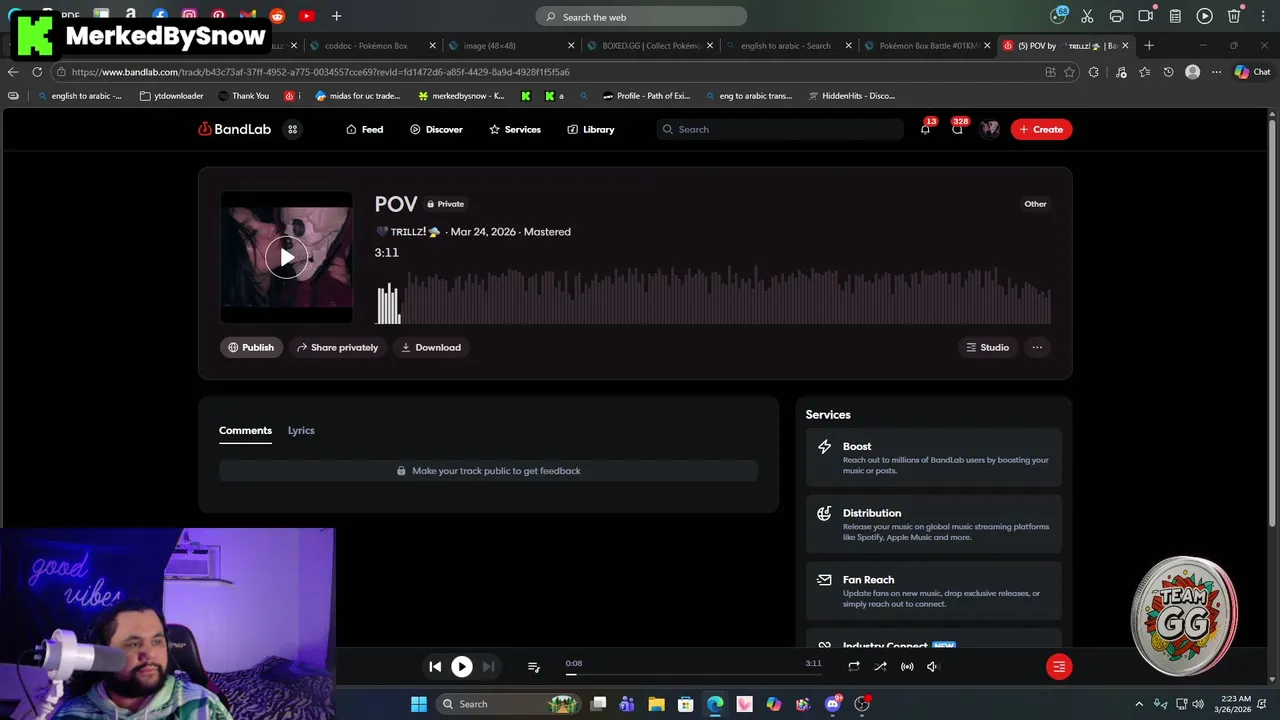Switch to english to arabic Search tab

789,45
